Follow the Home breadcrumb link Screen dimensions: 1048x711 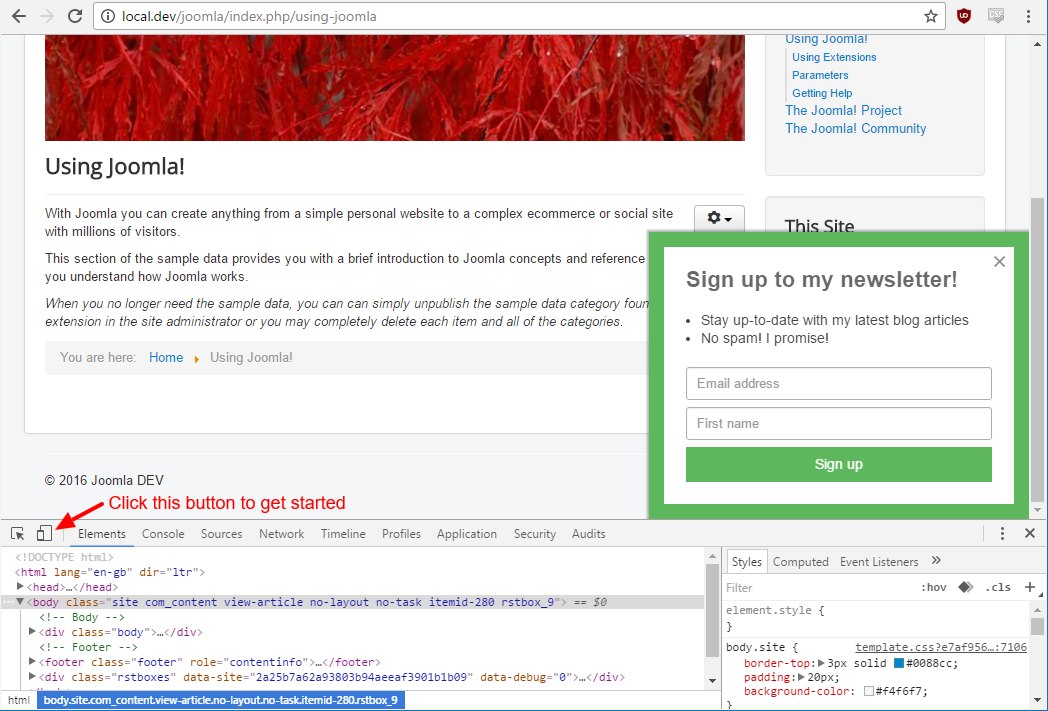point(166,358)
